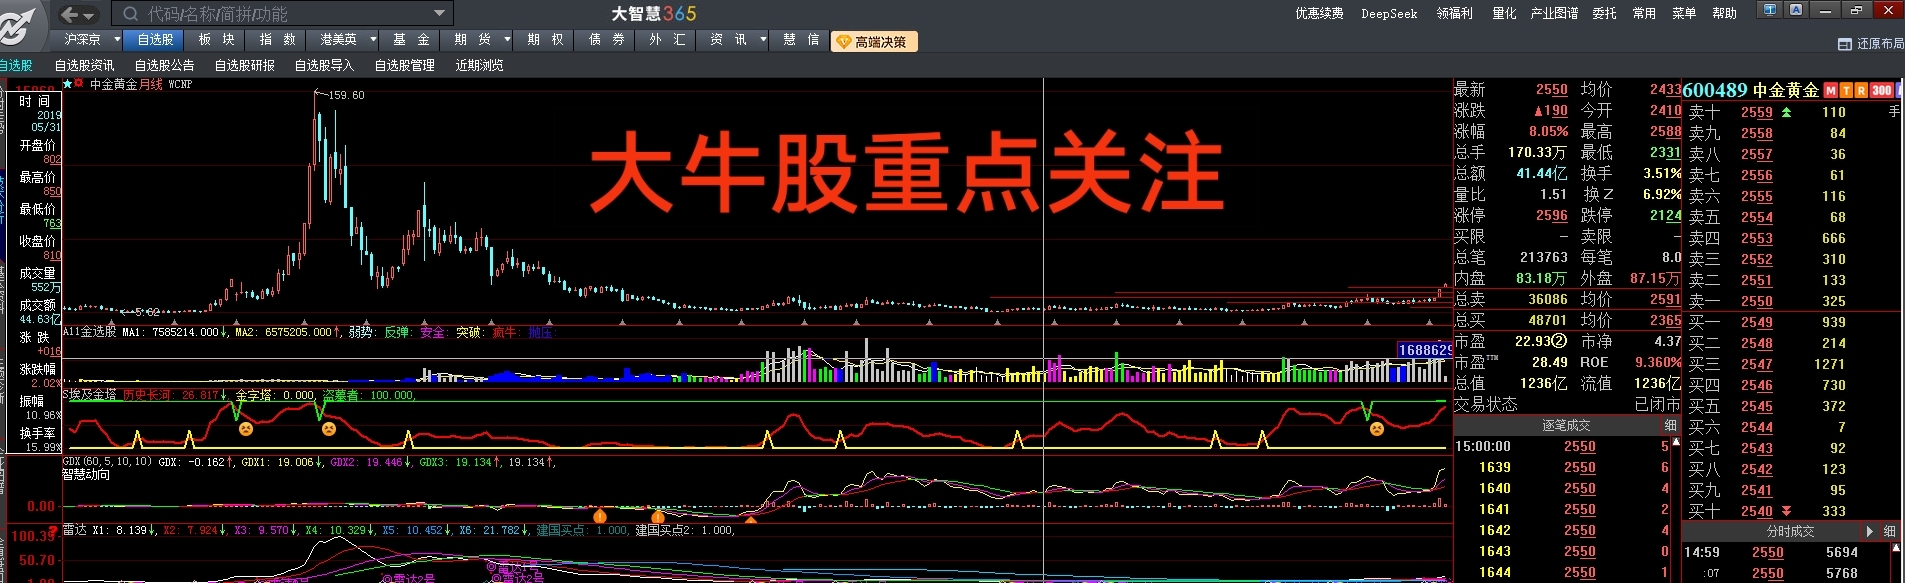Screen dimensions: 1905x583
Task: Click the play arrow beside 分时成交
Action: 1870,532
